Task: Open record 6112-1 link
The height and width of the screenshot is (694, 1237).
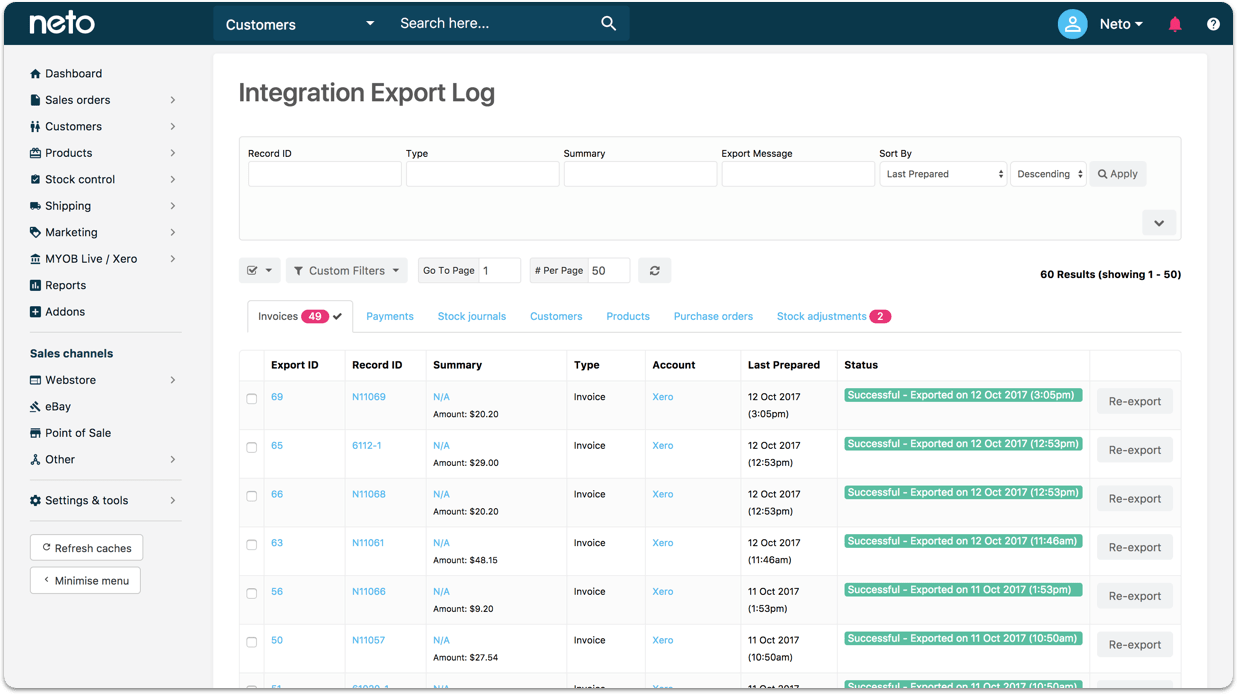Action: (x=367, y=446)
